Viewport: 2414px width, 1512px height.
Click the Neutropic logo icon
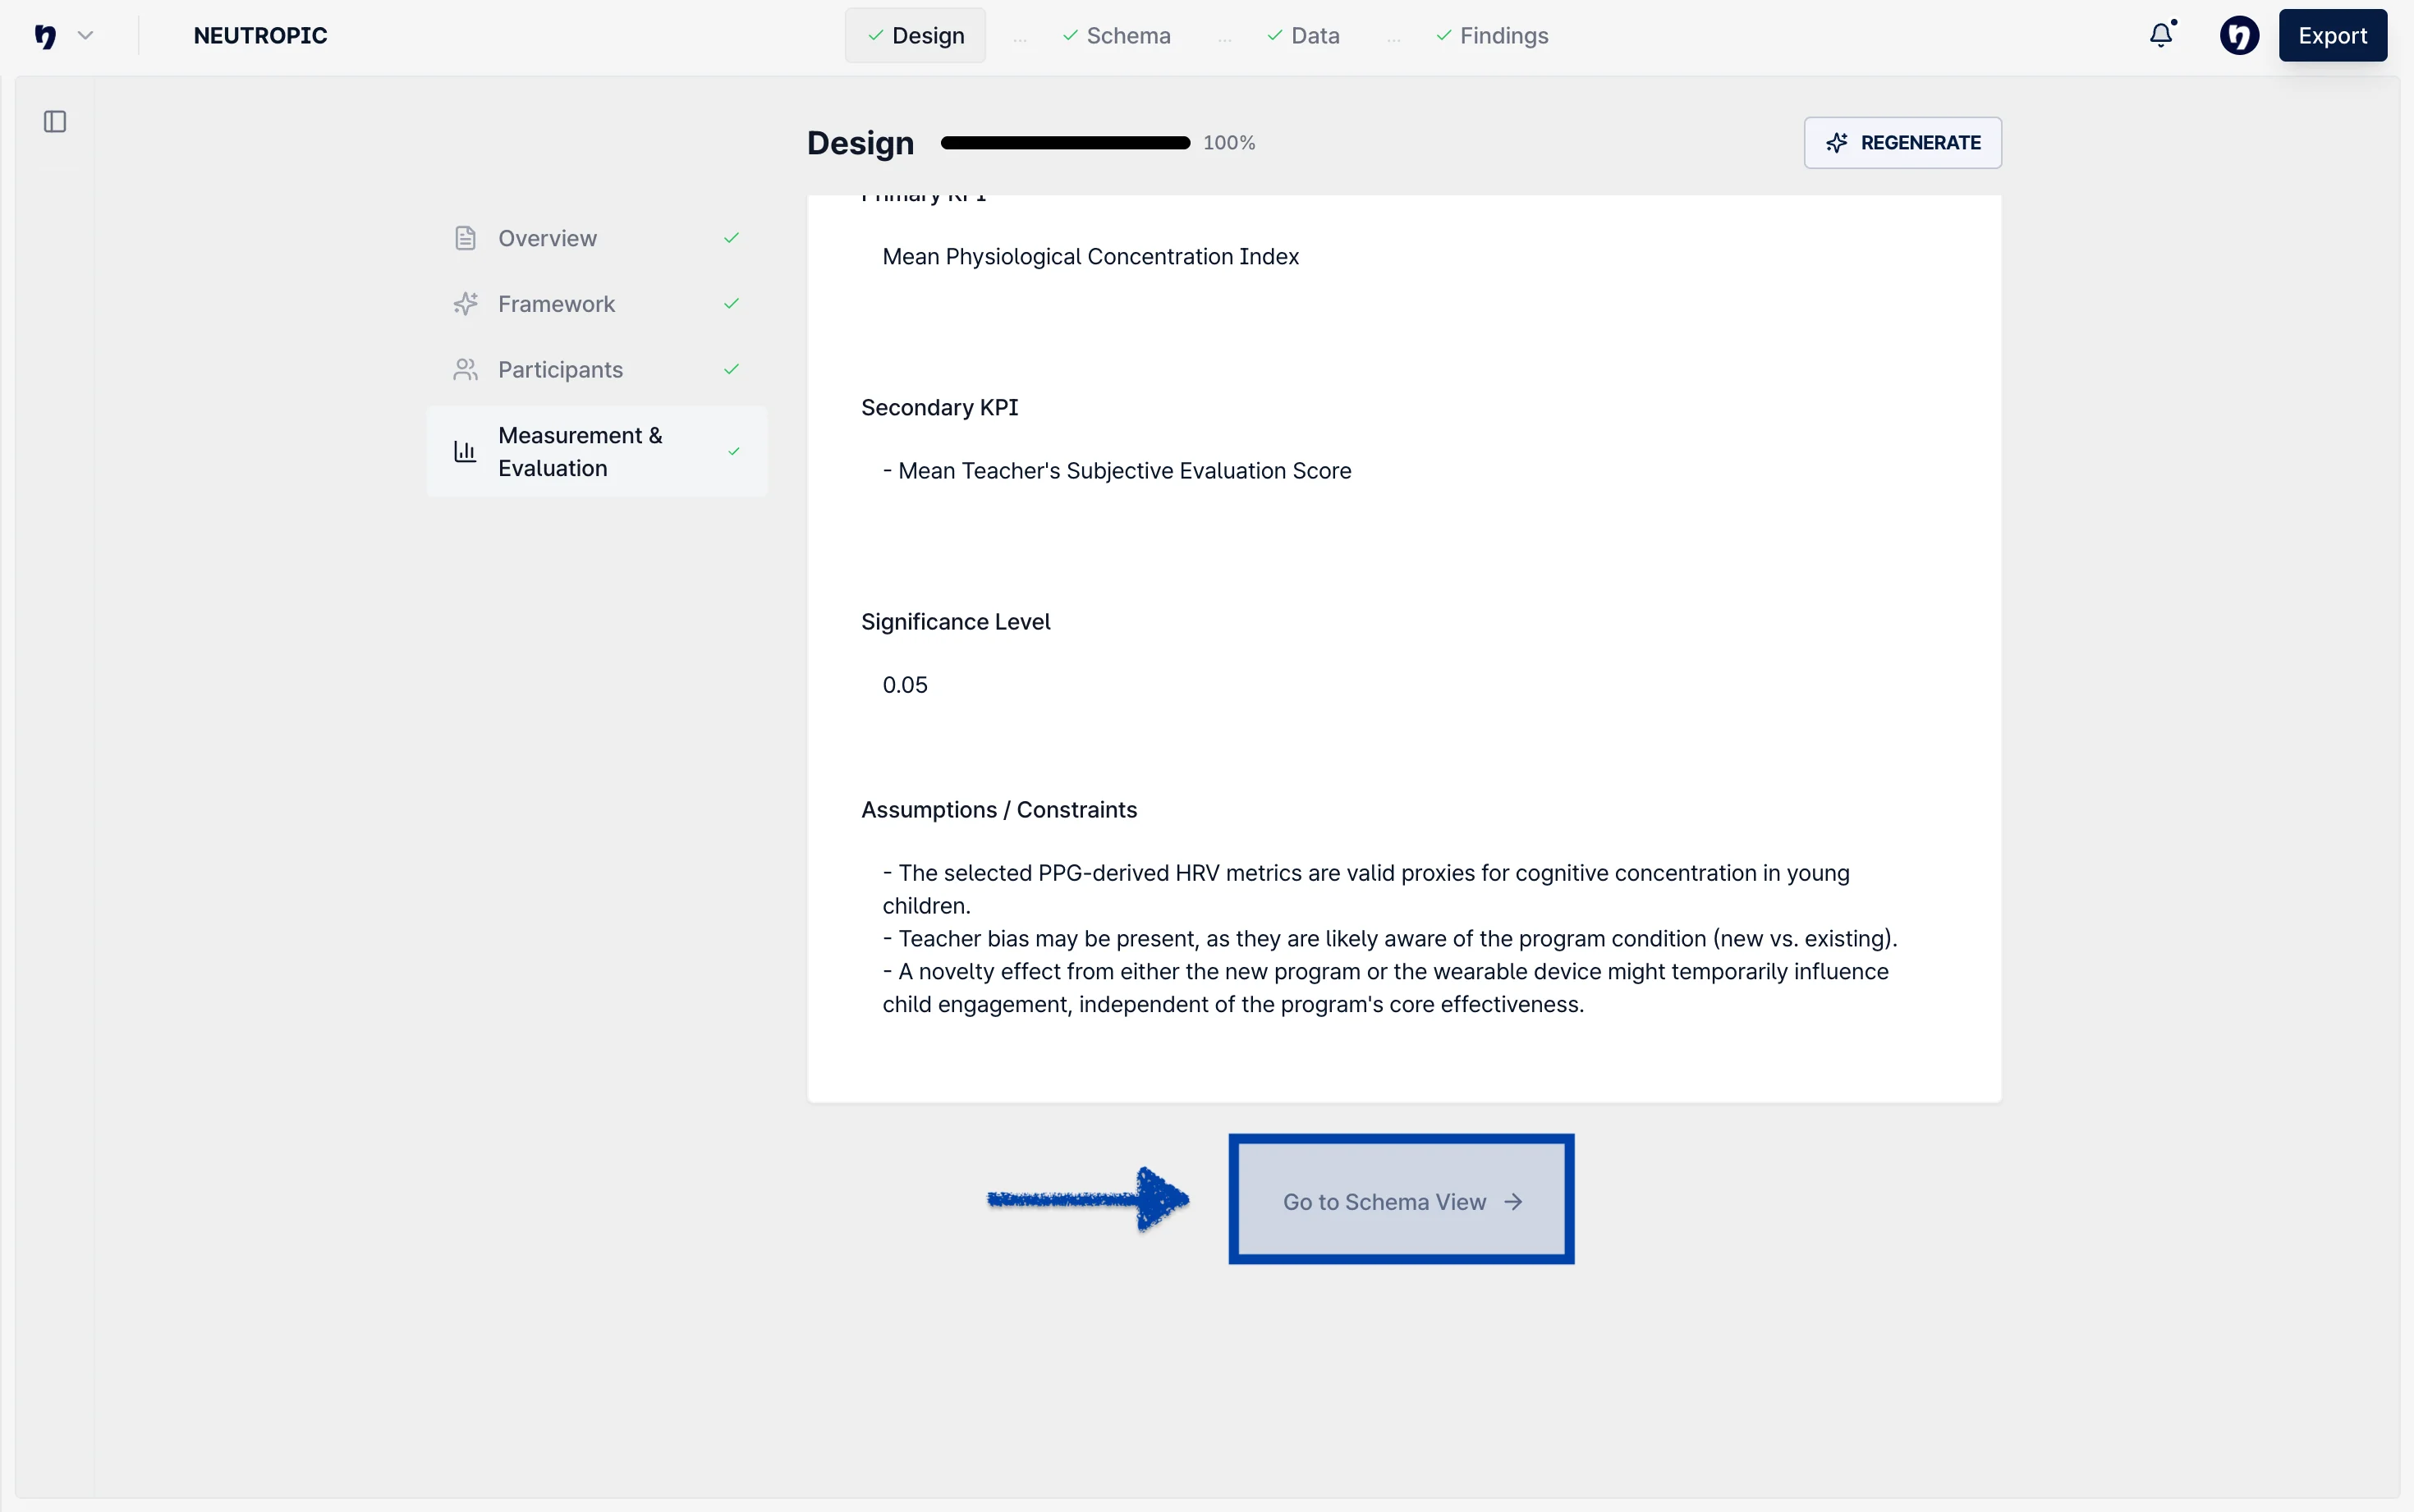click(45, 36)
